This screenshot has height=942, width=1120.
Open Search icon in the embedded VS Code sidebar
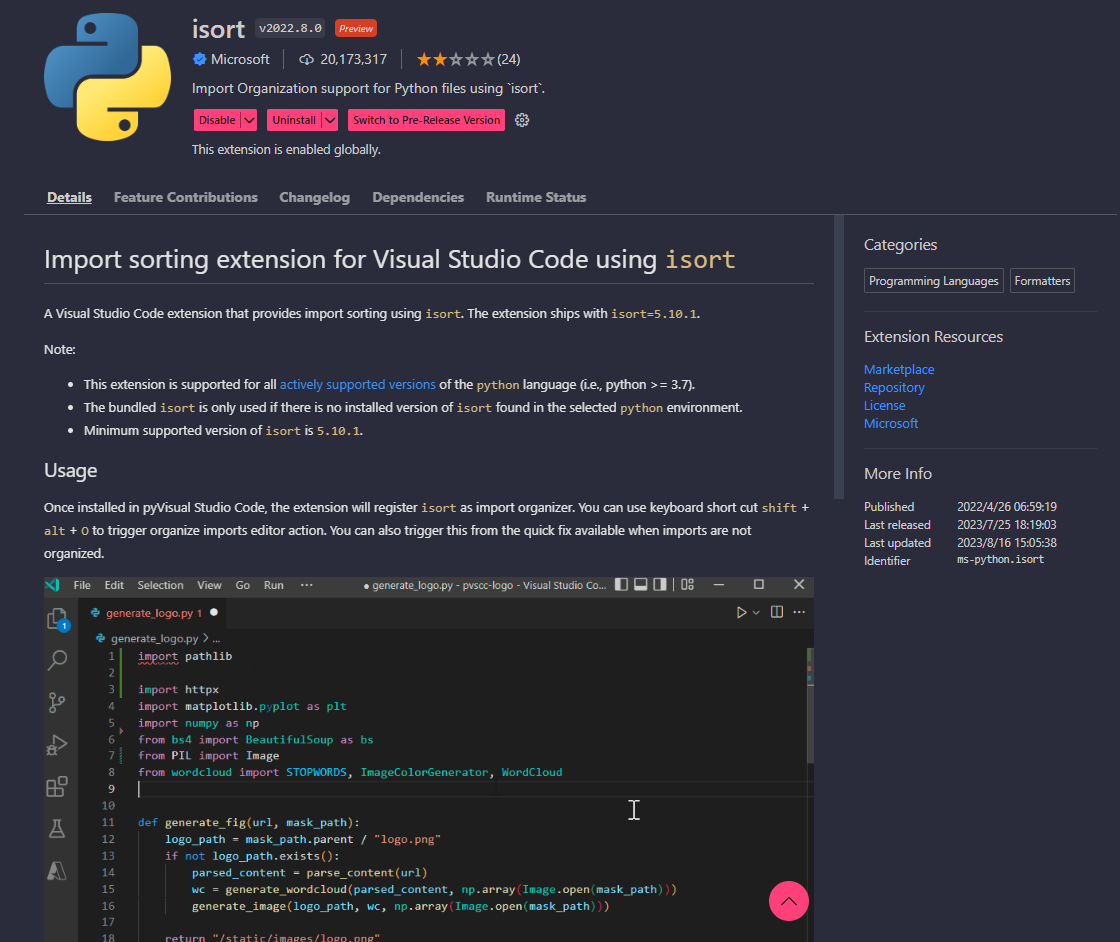[x=57, y=660]
